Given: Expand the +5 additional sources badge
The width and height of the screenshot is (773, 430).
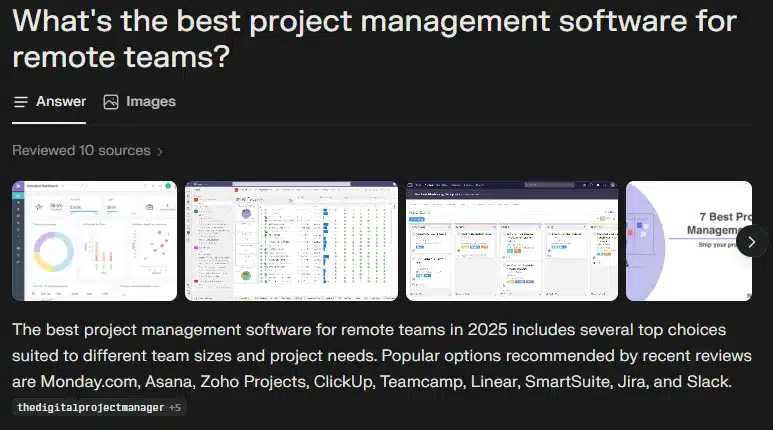Looking at the screenshot, I should click(175, 408).
